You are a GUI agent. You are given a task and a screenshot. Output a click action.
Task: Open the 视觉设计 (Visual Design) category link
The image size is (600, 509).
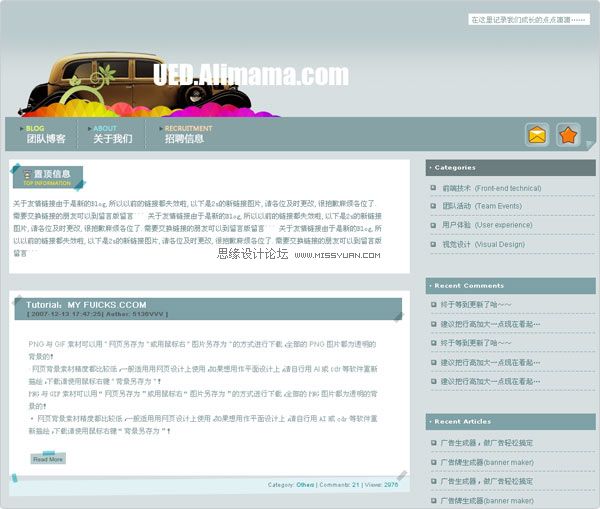(483, 244)
